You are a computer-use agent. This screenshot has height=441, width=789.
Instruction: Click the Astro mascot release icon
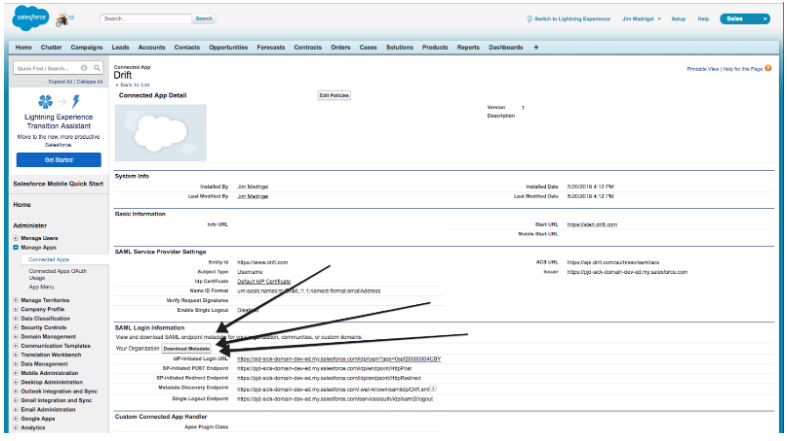[x=63, y=19]
